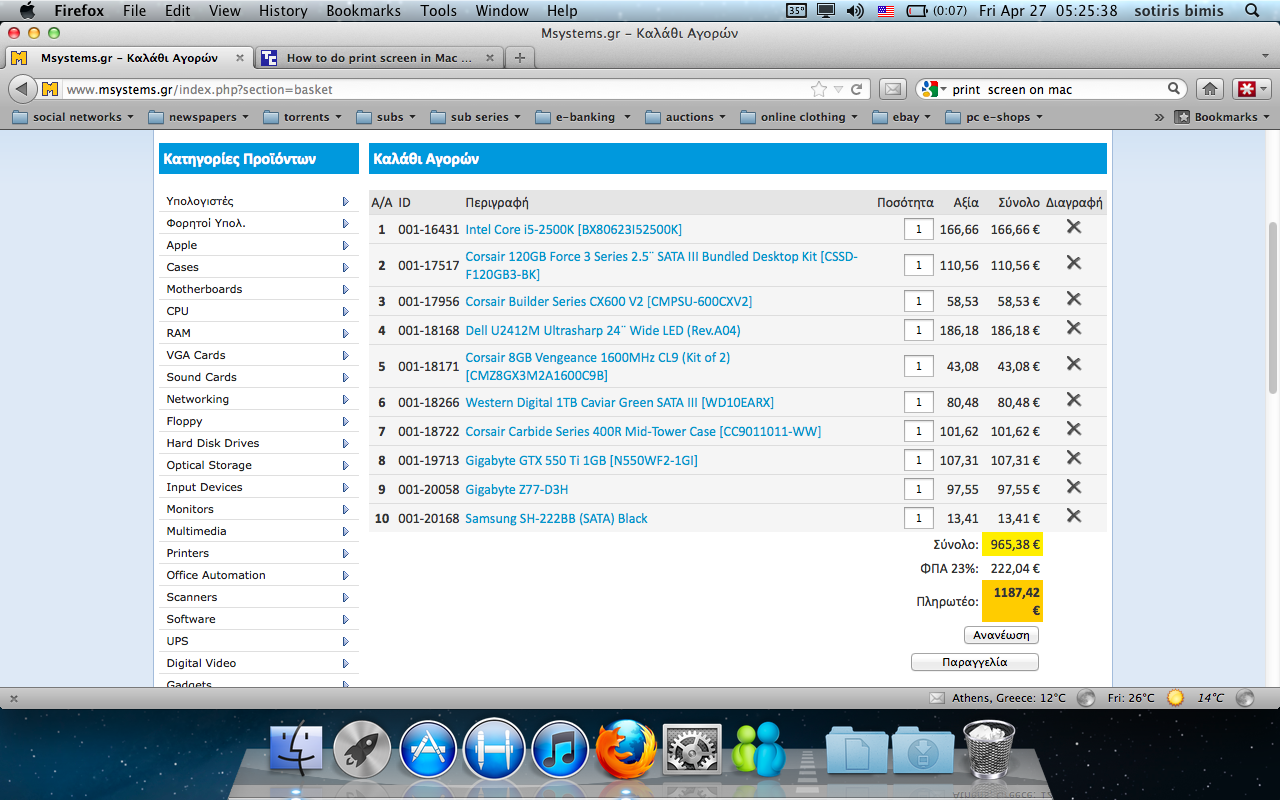Remove Corsair 8GB Vengeance row with X
This screenshot has width=1280, height=800.
pyautogui.click(x=1073, y=364)
